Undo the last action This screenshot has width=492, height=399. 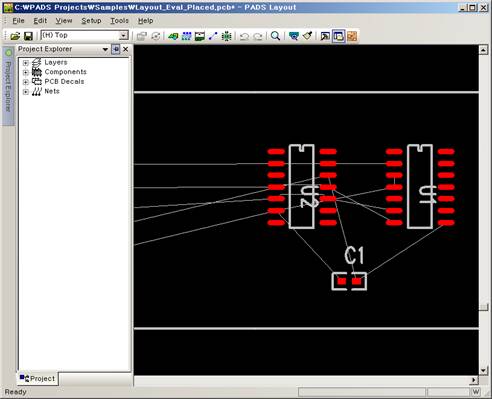tap(244, 36)
